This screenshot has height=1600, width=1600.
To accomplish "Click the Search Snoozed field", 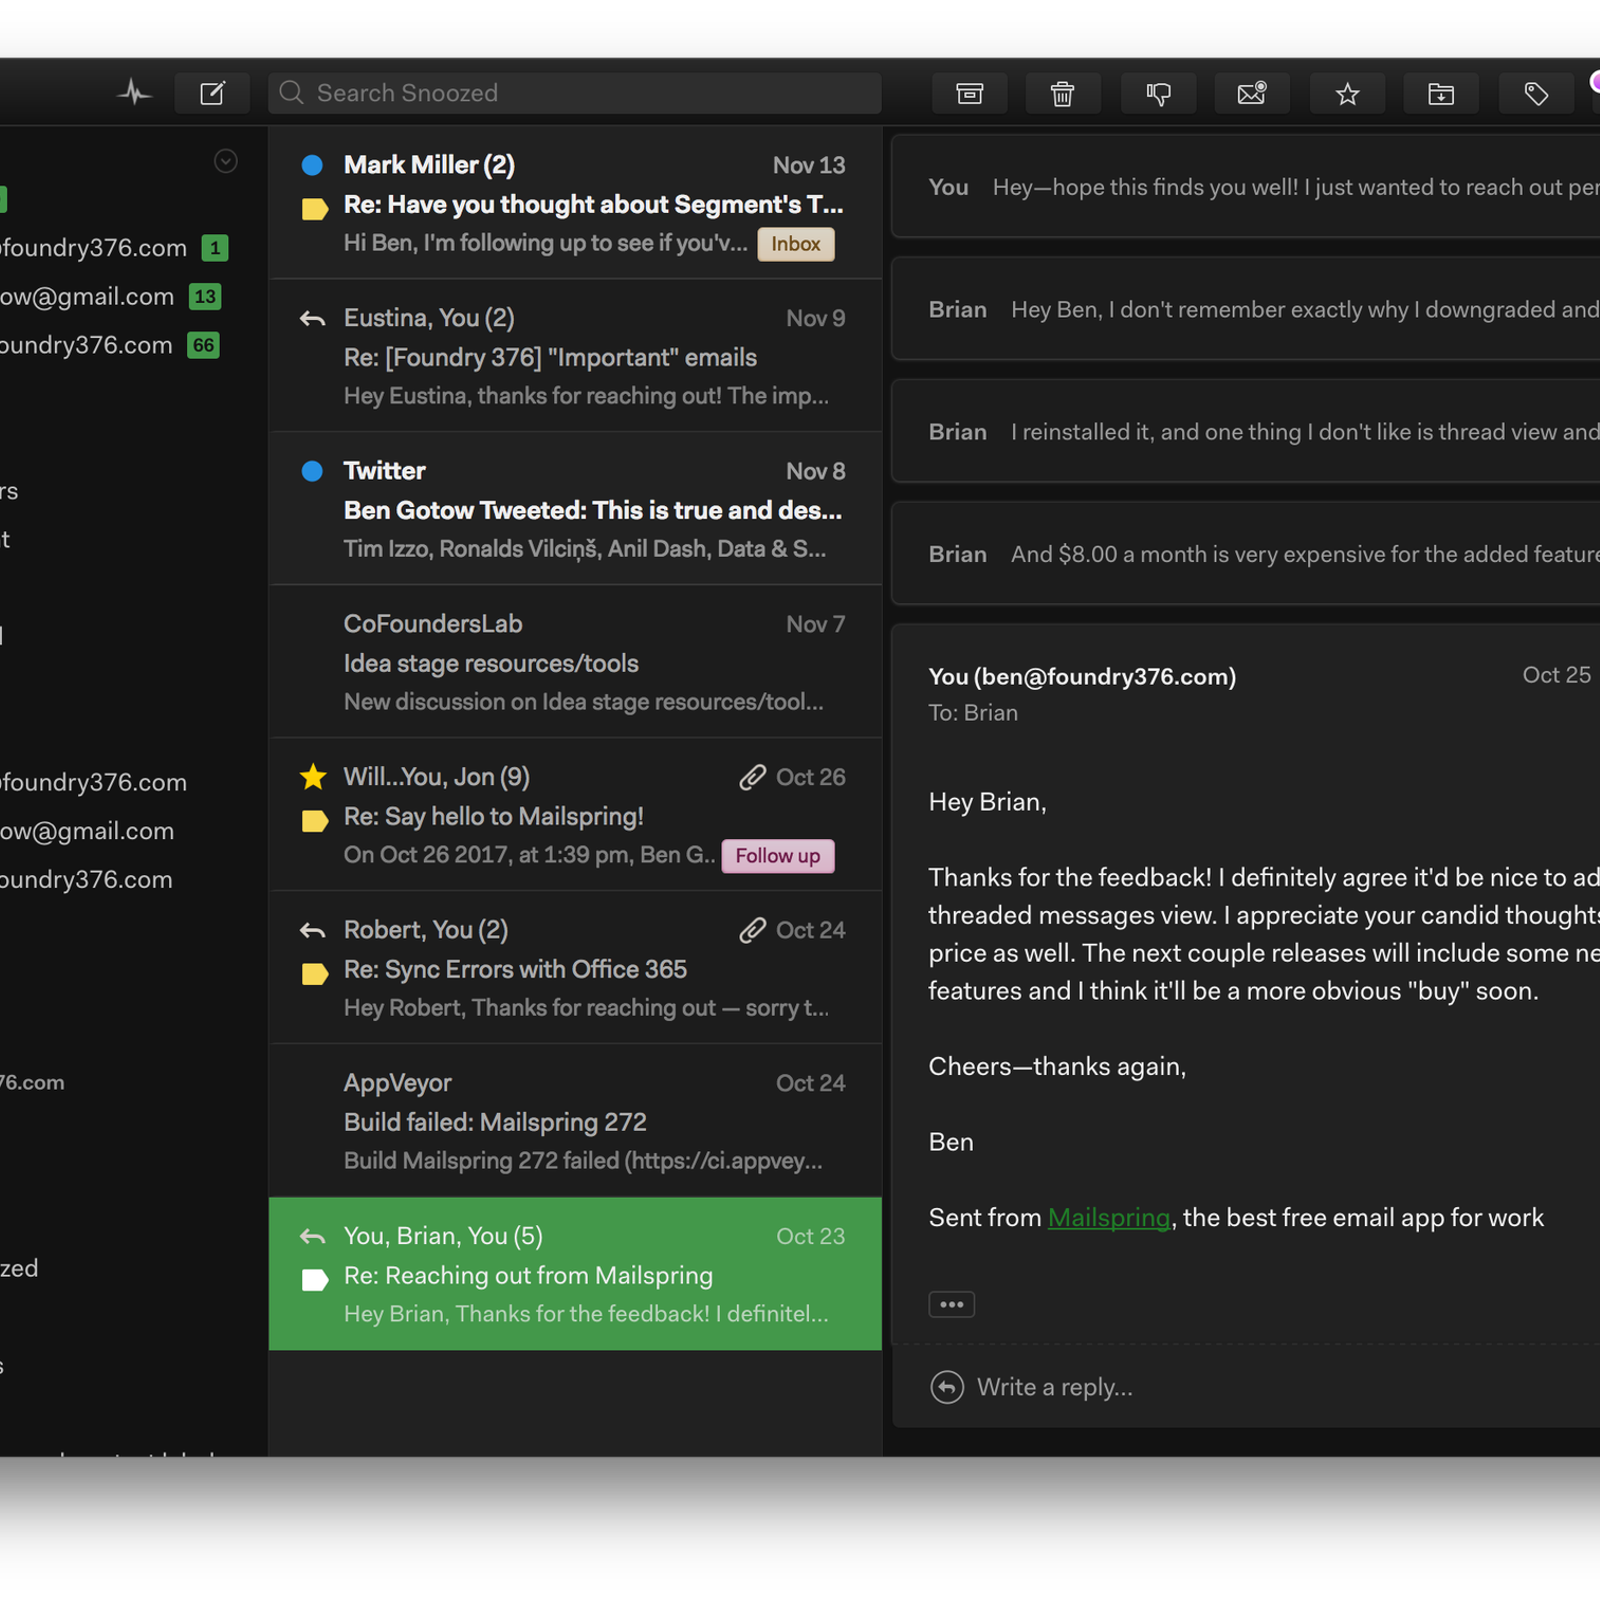I will click(x=575, y=93).
